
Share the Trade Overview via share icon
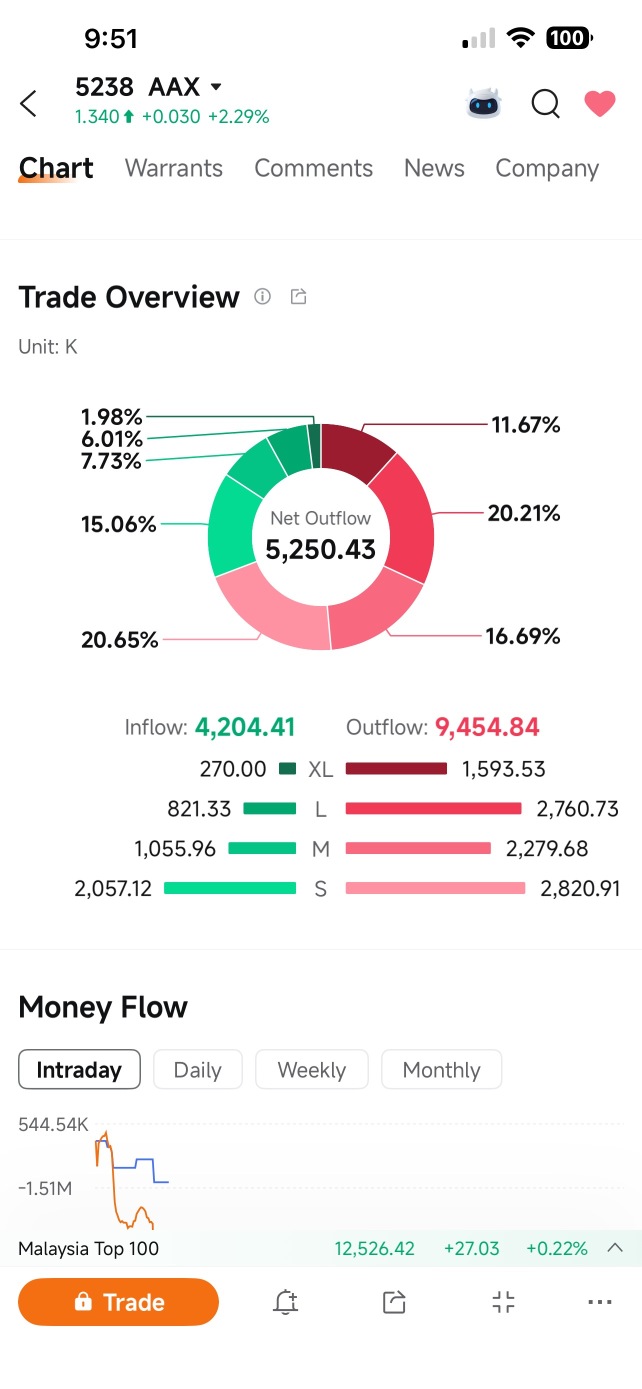click(298, 297)
